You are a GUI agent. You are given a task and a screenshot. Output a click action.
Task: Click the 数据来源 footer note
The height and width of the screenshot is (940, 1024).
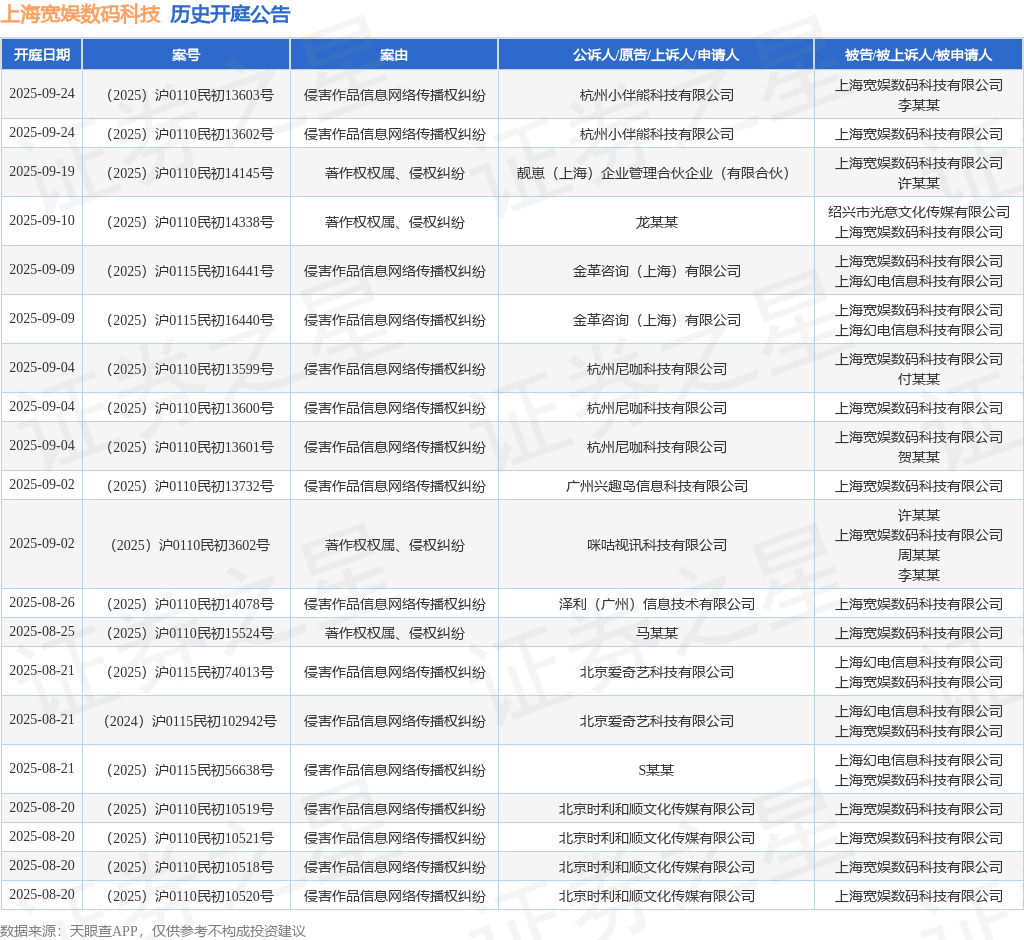click(153, 931)
